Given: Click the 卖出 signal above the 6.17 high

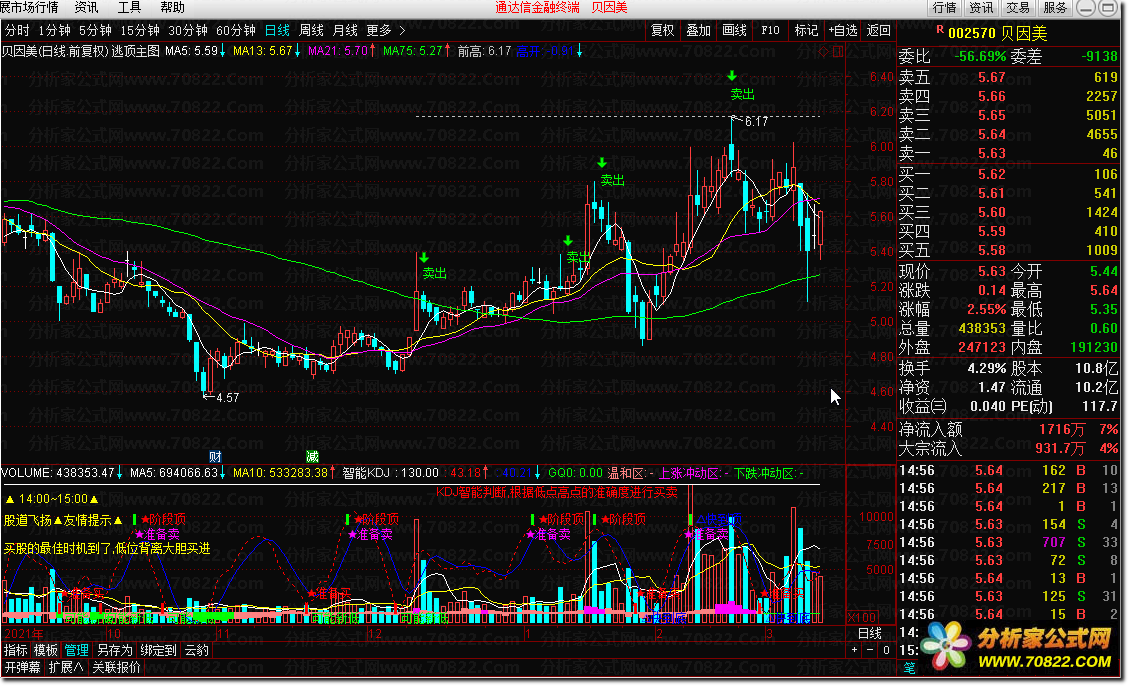Looking at the screenshot, I should (742, 94).
